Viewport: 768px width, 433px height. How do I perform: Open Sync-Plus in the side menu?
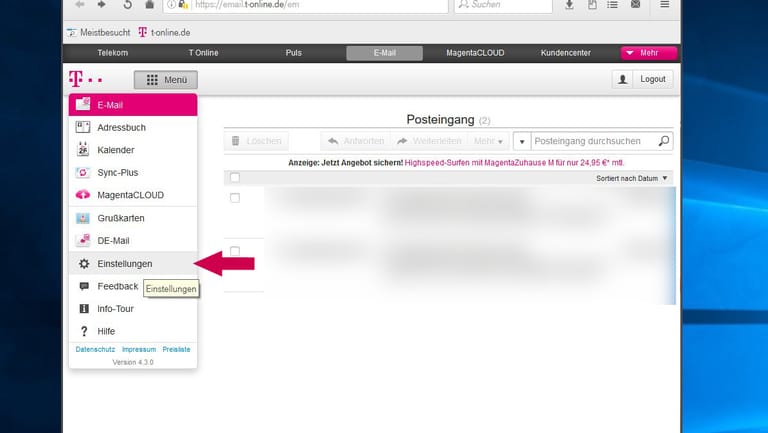pyautogui.click(x=133, y=172)
